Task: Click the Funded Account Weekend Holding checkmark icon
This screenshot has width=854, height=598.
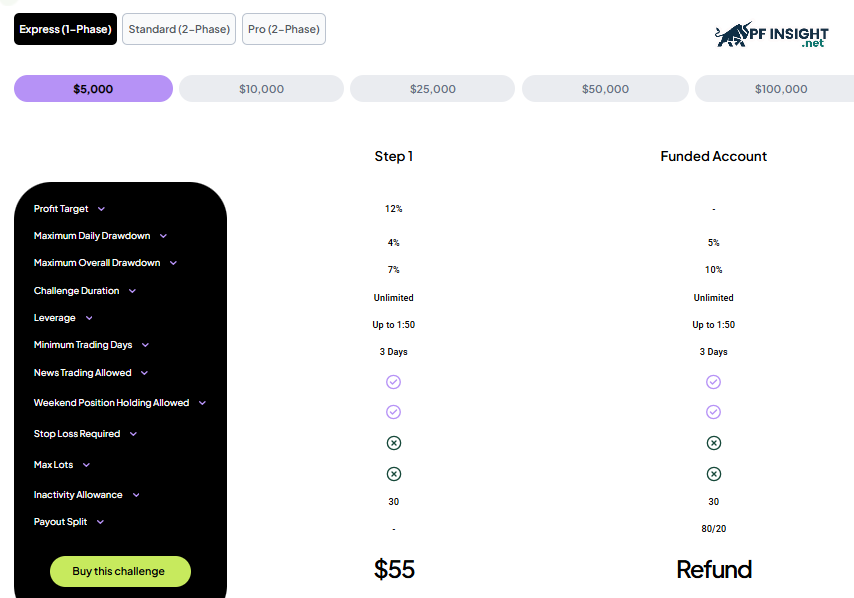Action: 713,412
